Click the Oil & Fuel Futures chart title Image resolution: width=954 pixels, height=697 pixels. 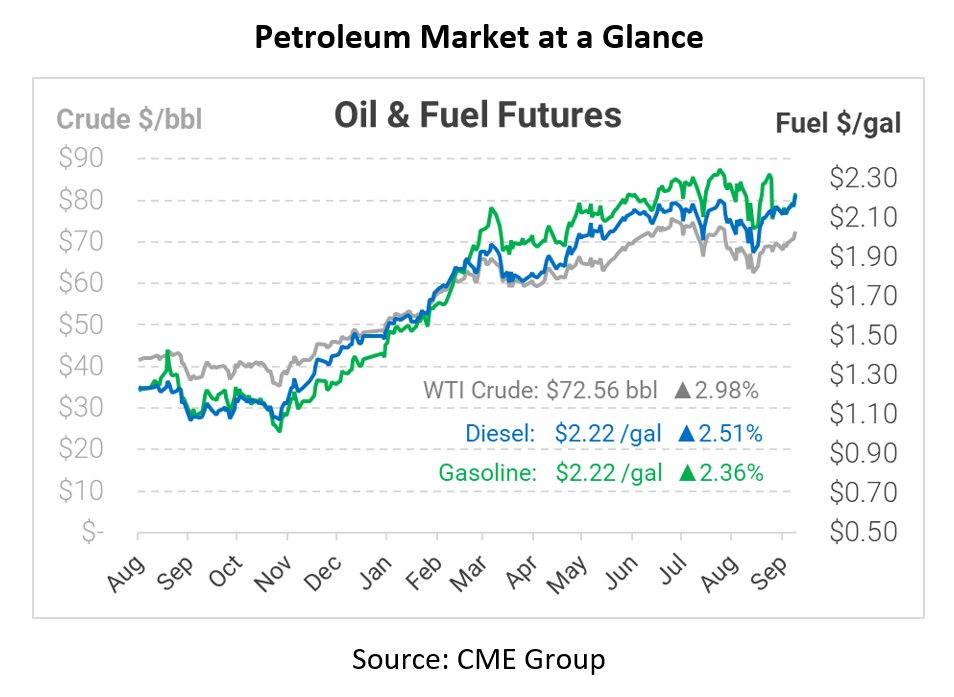point(477,115)
